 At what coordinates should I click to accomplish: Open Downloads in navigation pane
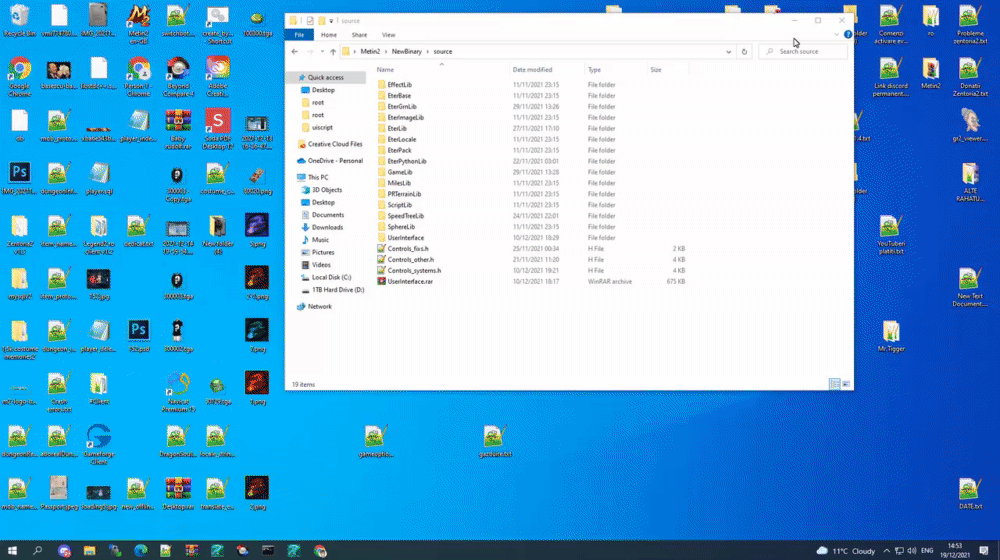point(327,228)
